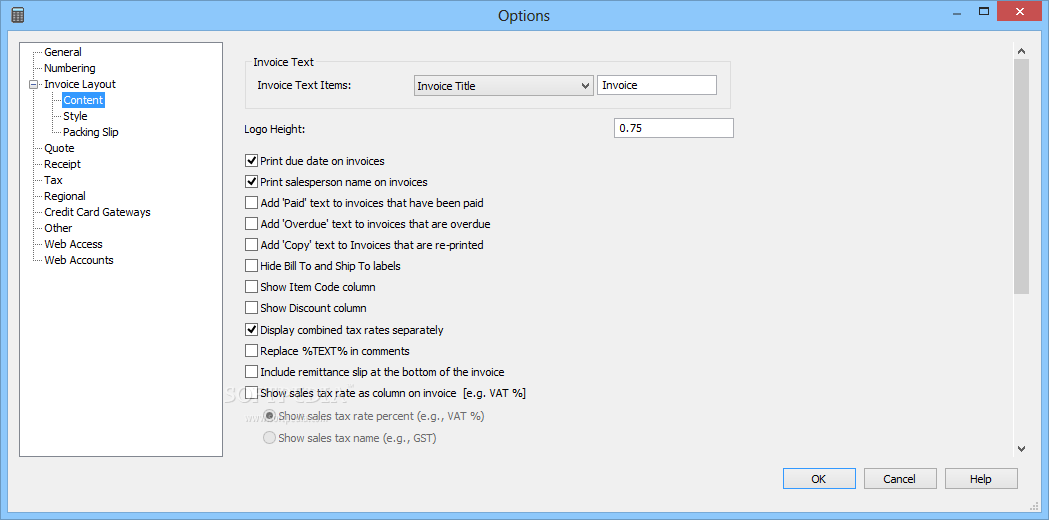
Task: Click the Logo Height input field
Action: pos(674,128)
